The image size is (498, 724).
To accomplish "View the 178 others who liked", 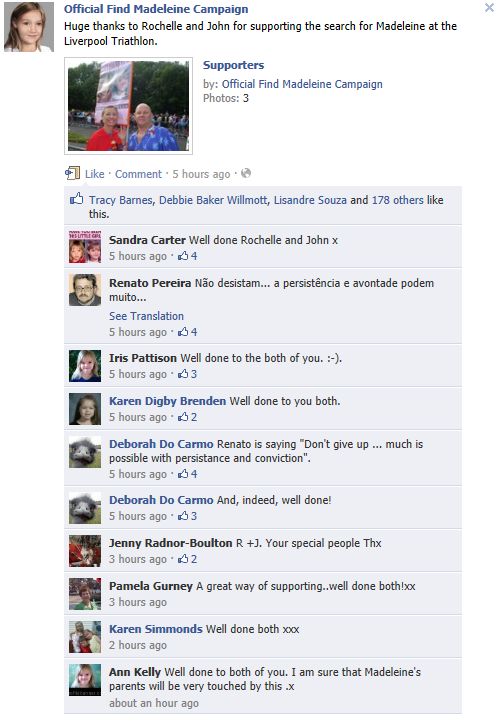I will [397, 200].
